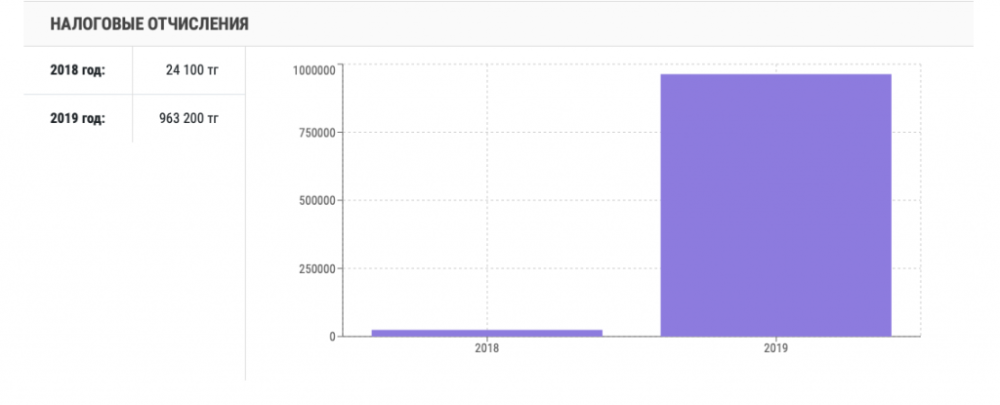Viewport: 1000px width, 405px height.
Task: Click the top edge of the 2019 bar
Action: (x=775, y=75)
